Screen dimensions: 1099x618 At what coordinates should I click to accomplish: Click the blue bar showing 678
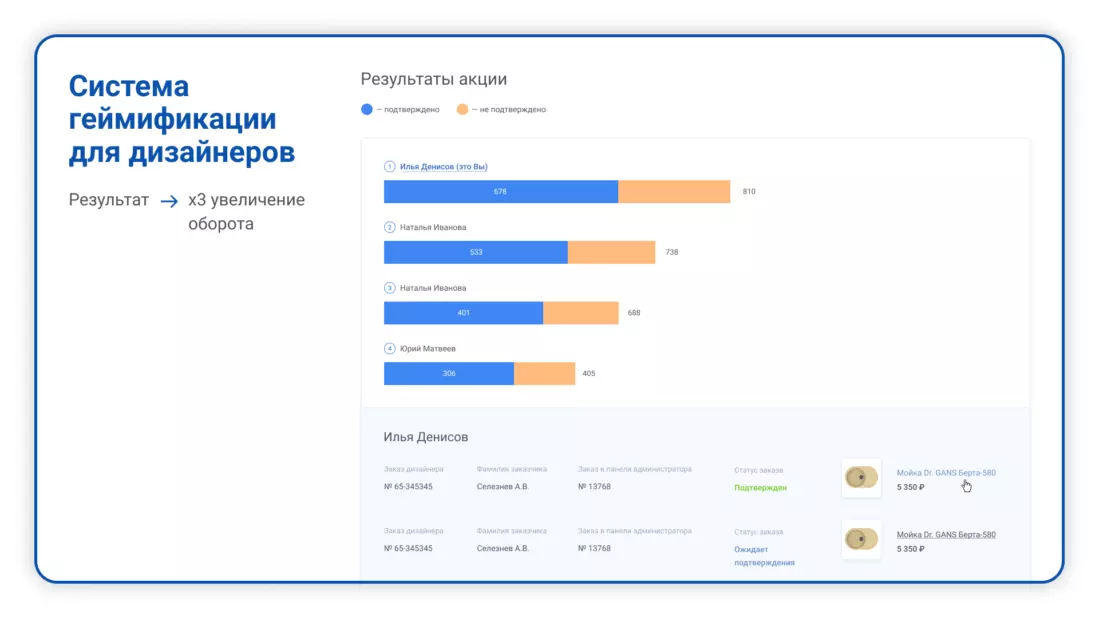(501, 191)
